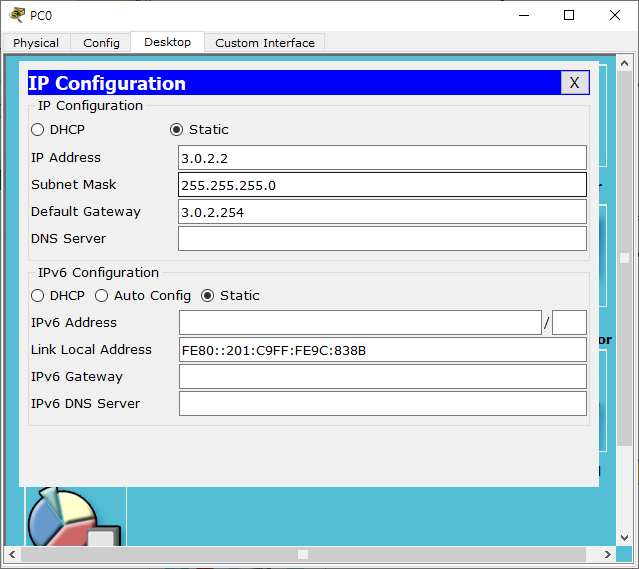This screenshot has height=569, width=639.
Task: Click the vertical scrollbar up arrow
Action: point(624,63)
